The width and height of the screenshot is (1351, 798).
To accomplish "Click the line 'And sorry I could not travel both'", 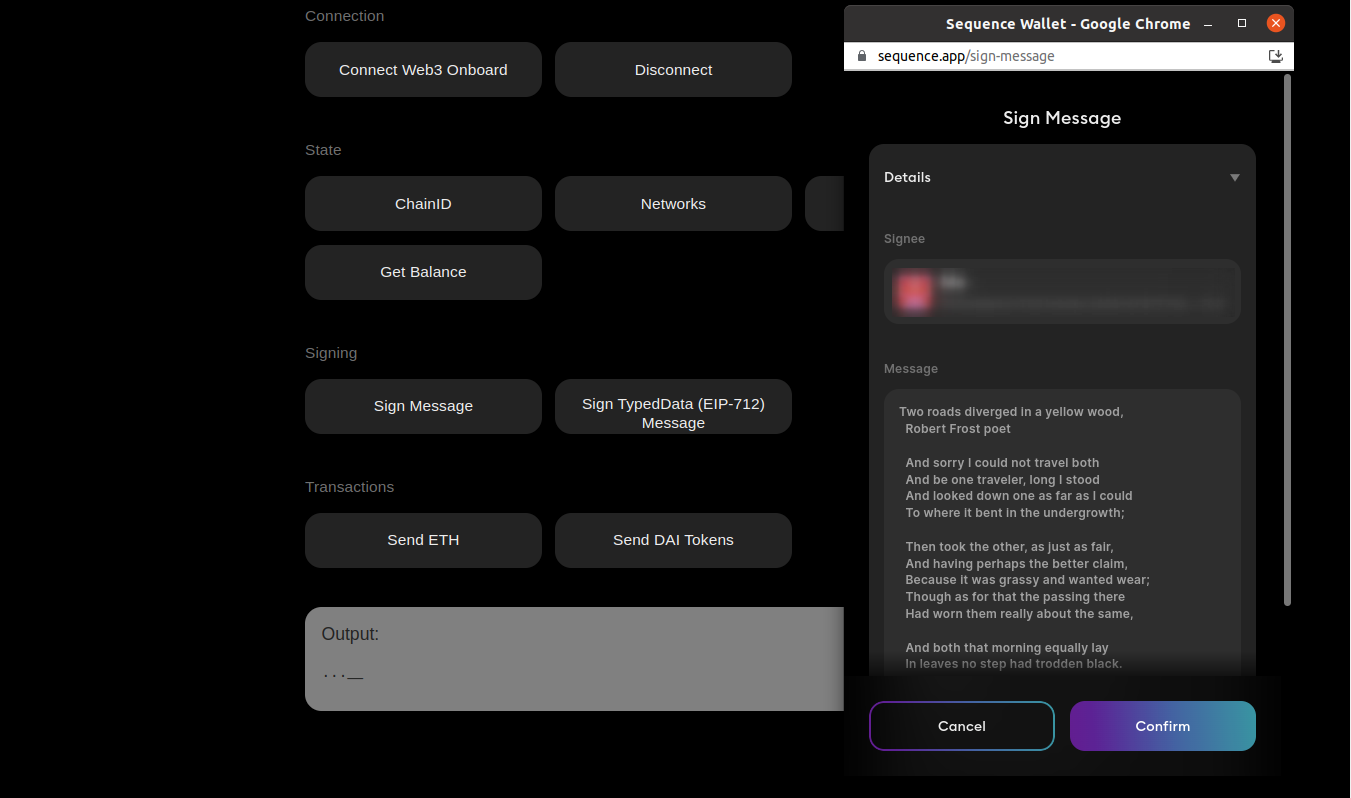I will (1002, 463).
